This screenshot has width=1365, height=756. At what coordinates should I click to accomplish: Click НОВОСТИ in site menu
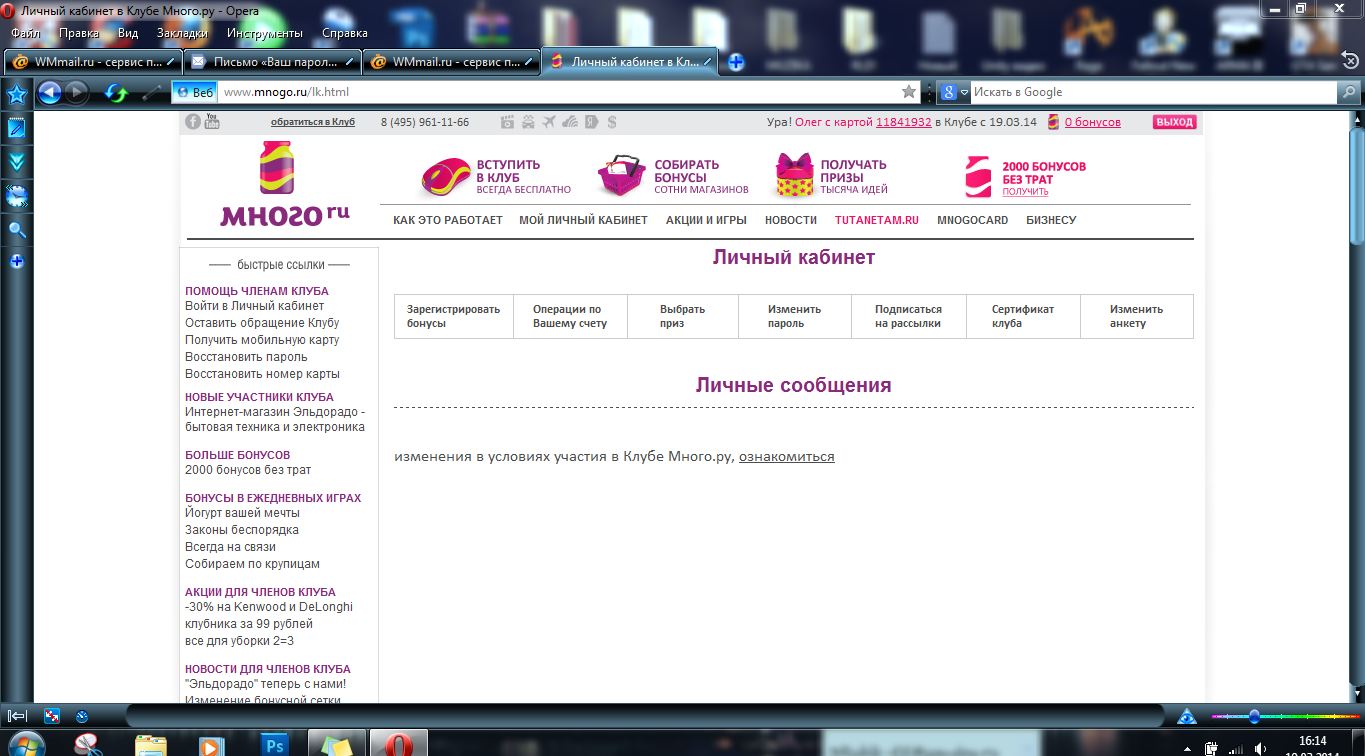[791, 220]
